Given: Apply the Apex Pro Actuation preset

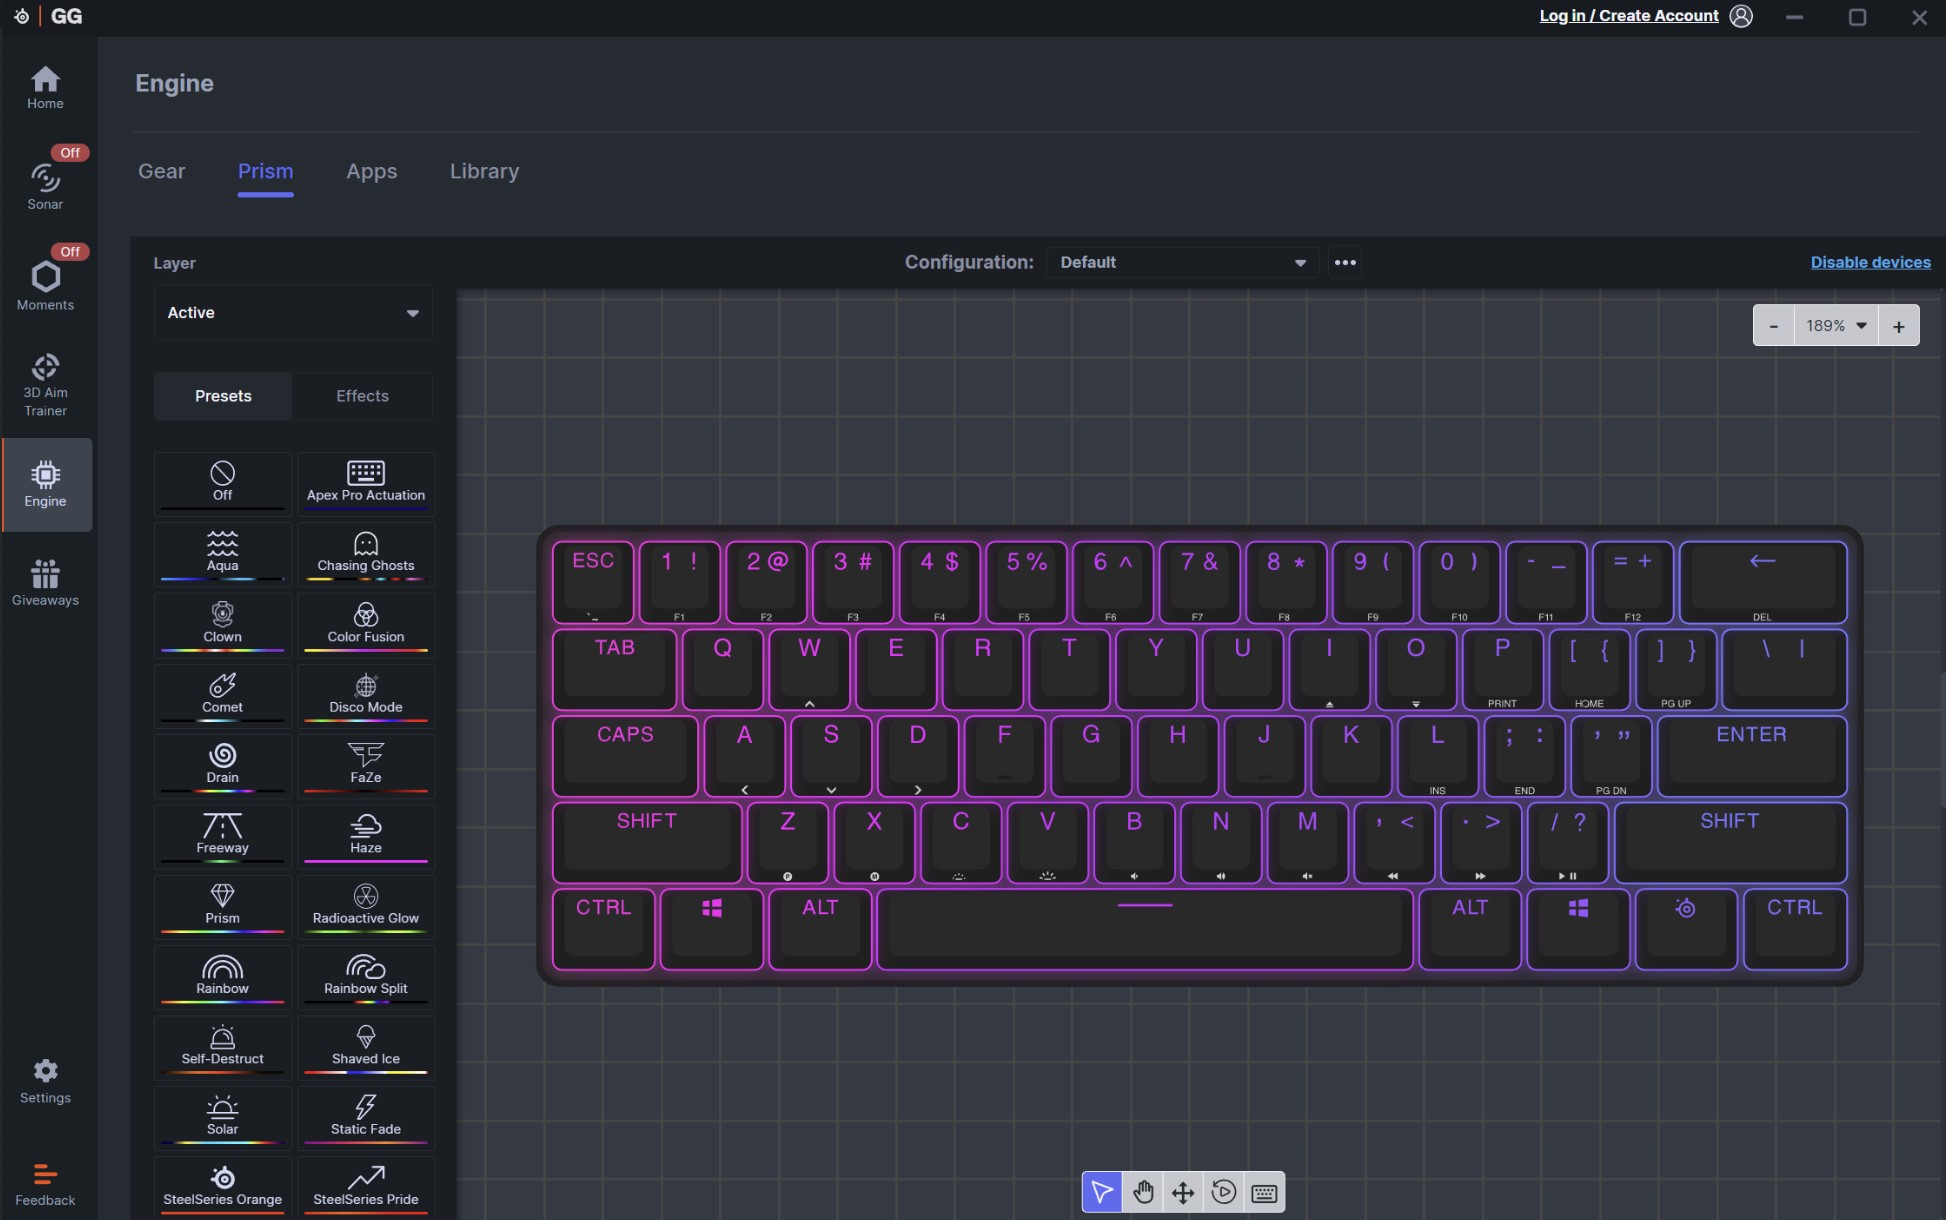Looking at the screenshot, I should pyautogui.click(x=366, y=482).
